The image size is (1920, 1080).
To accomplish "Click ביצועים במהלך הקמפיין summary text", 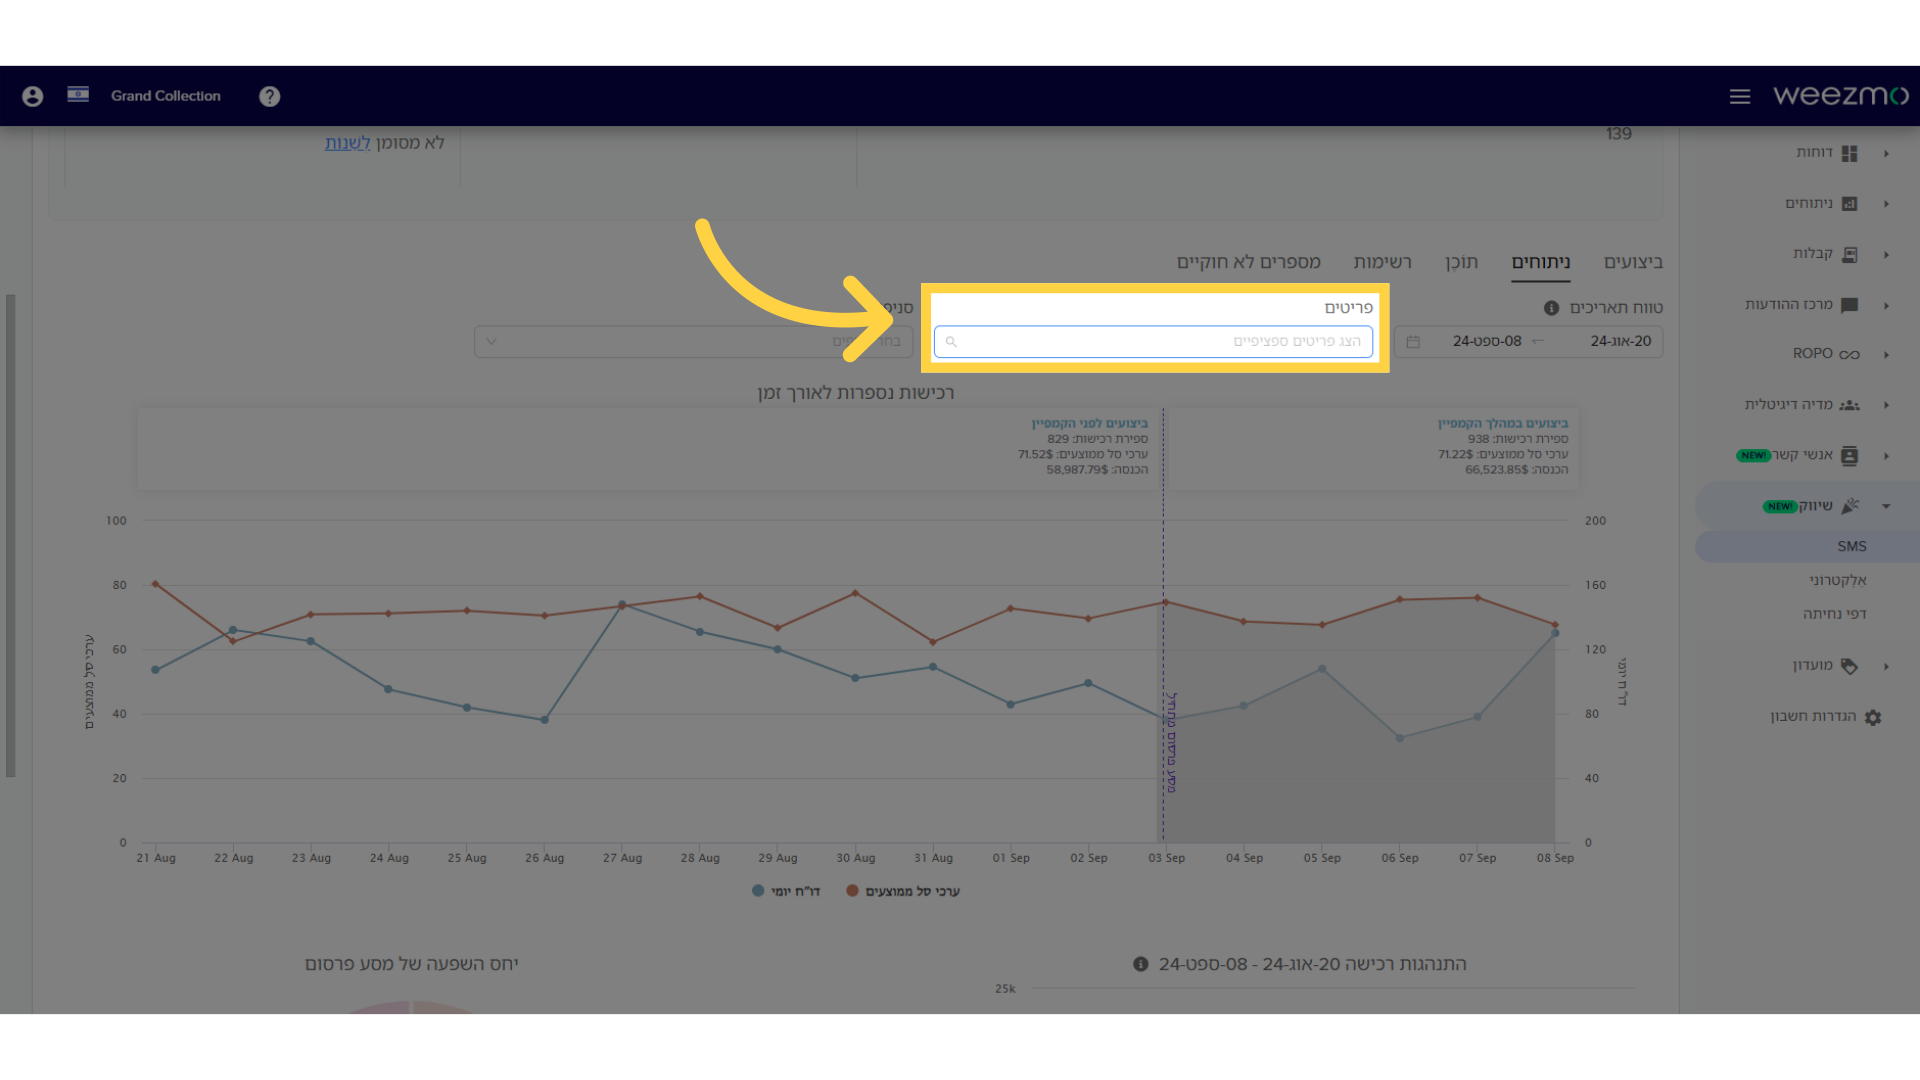I will 1503,424.
